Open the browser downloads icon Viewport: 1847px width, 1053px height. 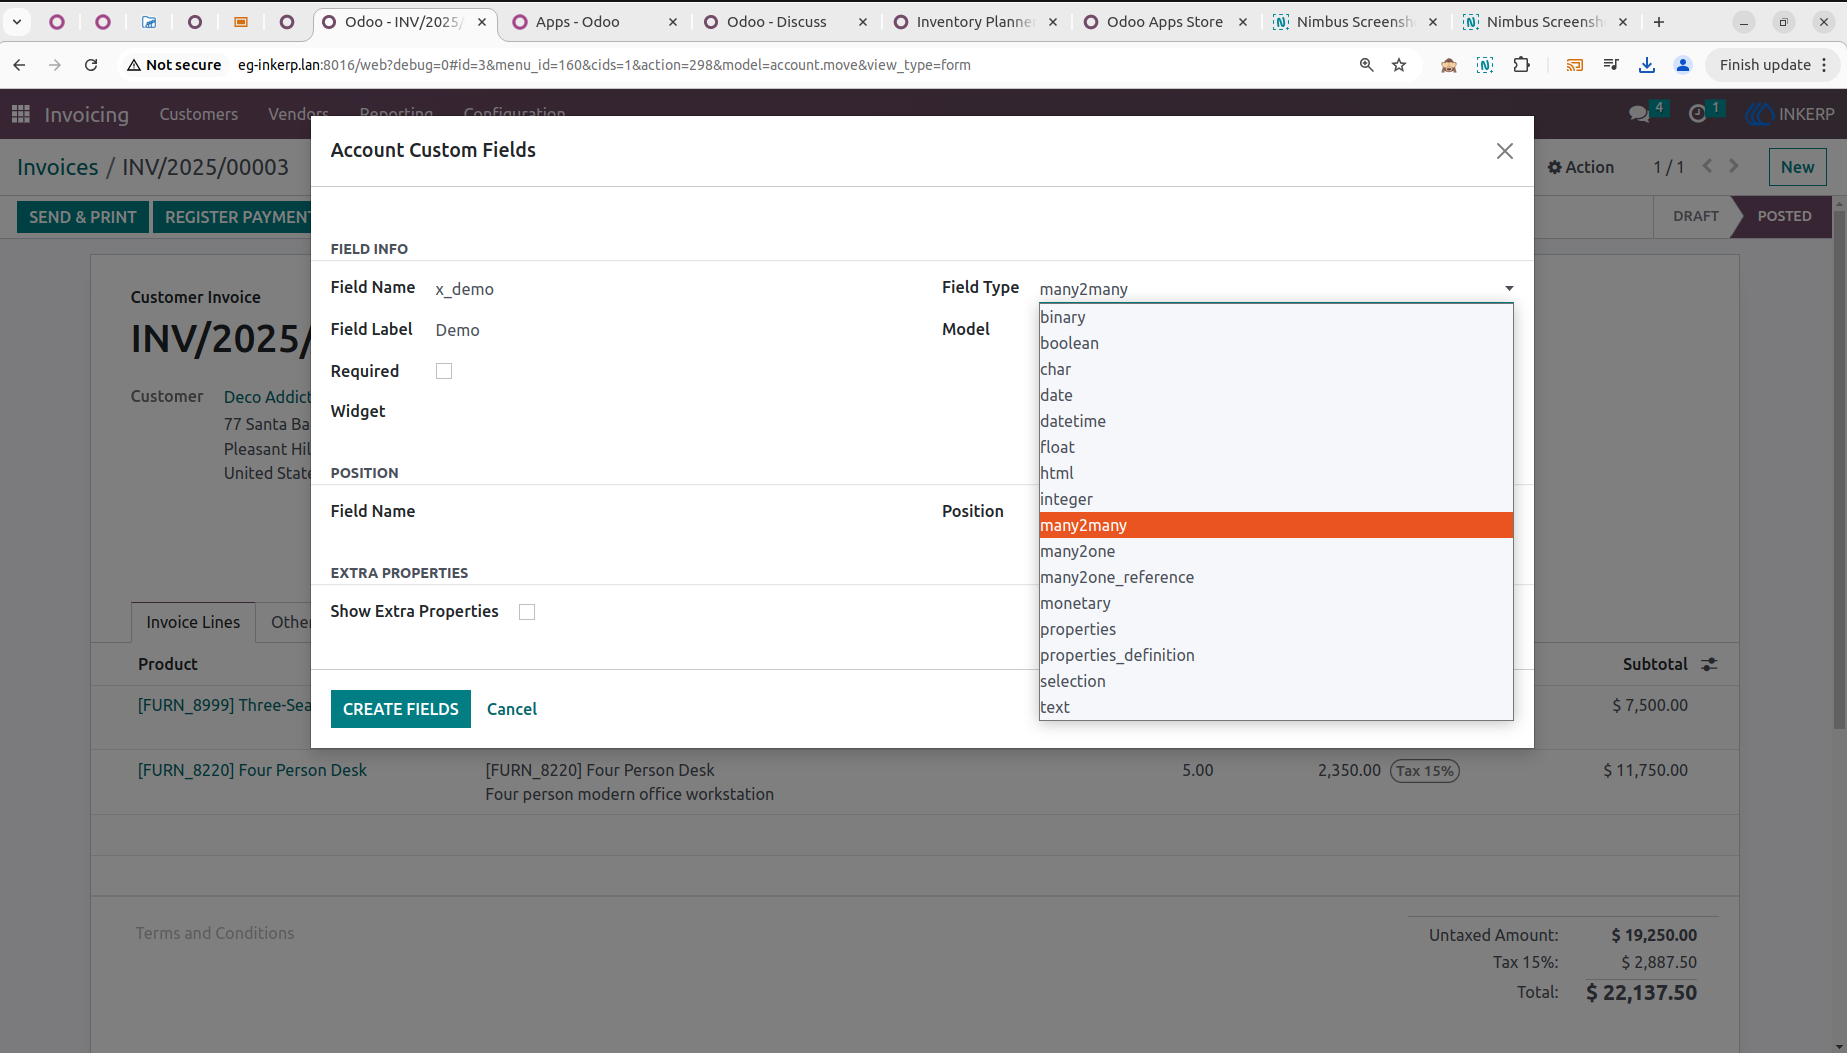(x=1647, y=65)
